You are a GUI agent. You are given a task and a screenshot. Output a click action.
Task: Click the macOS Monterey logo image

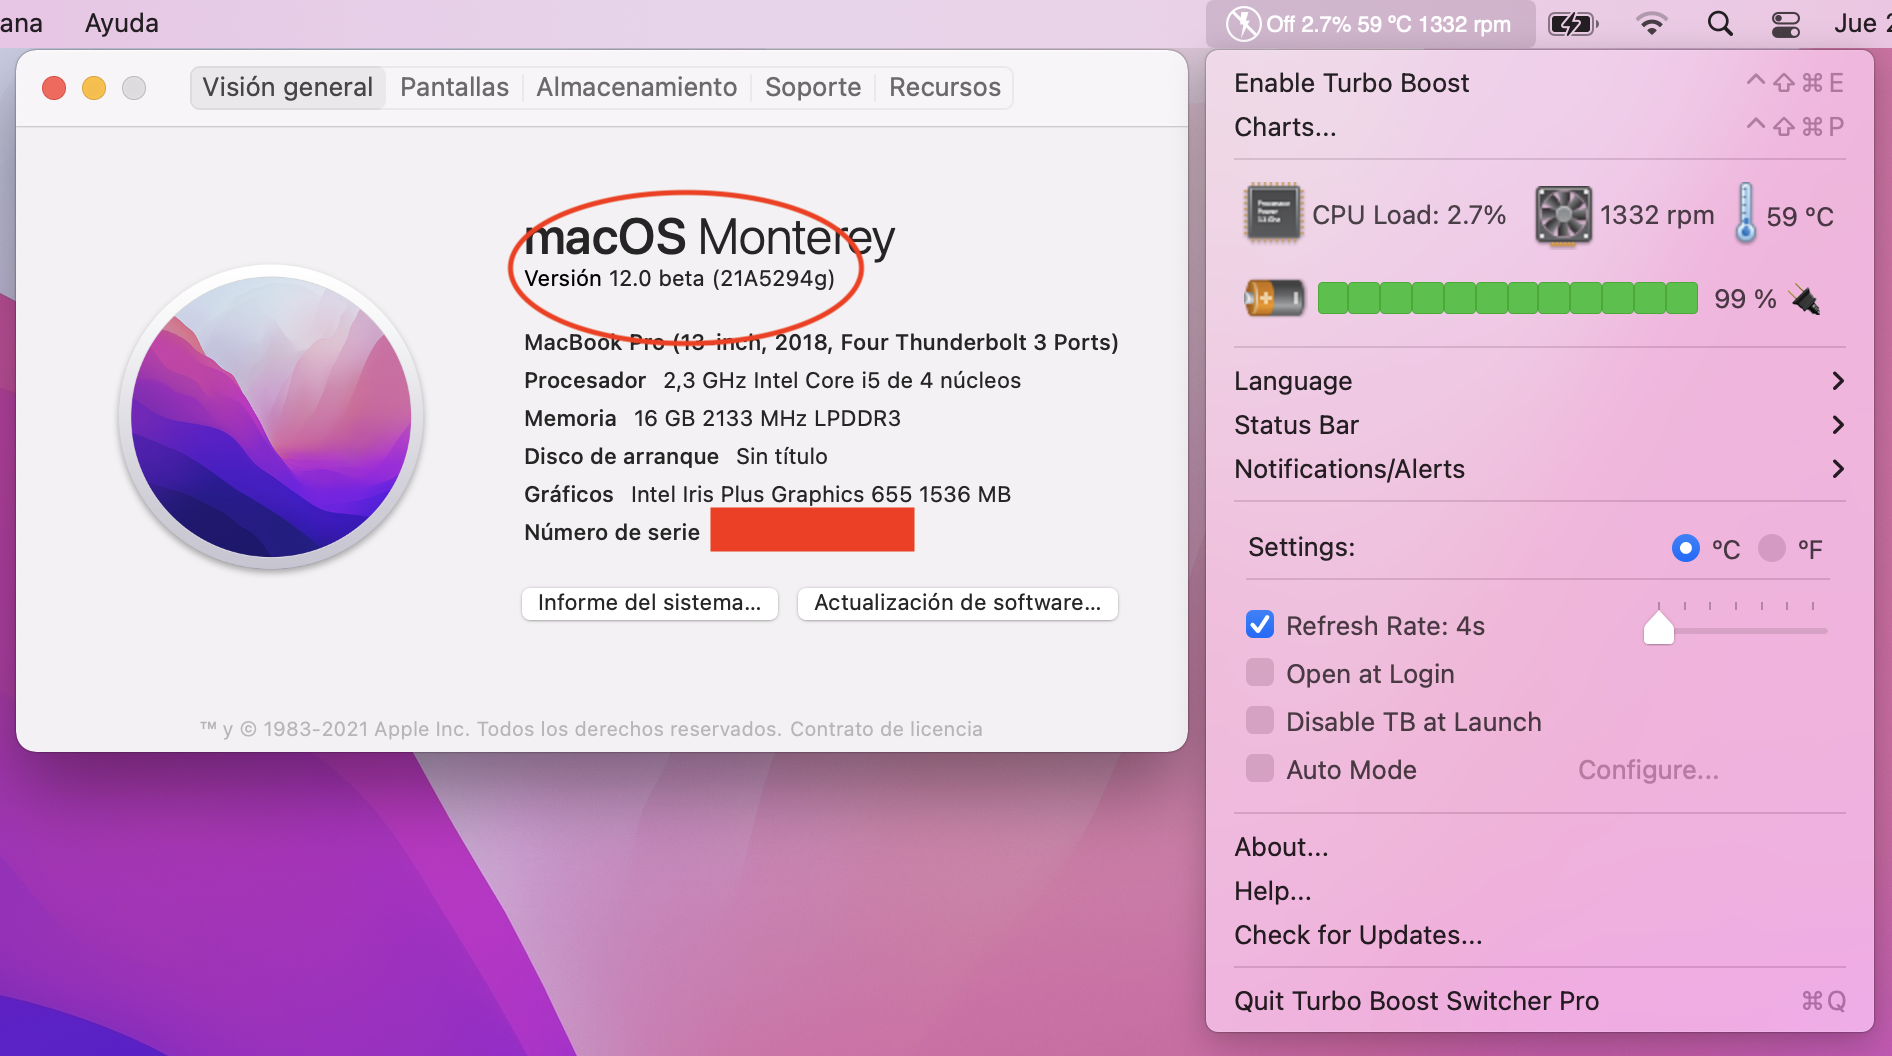coord(271,417)
